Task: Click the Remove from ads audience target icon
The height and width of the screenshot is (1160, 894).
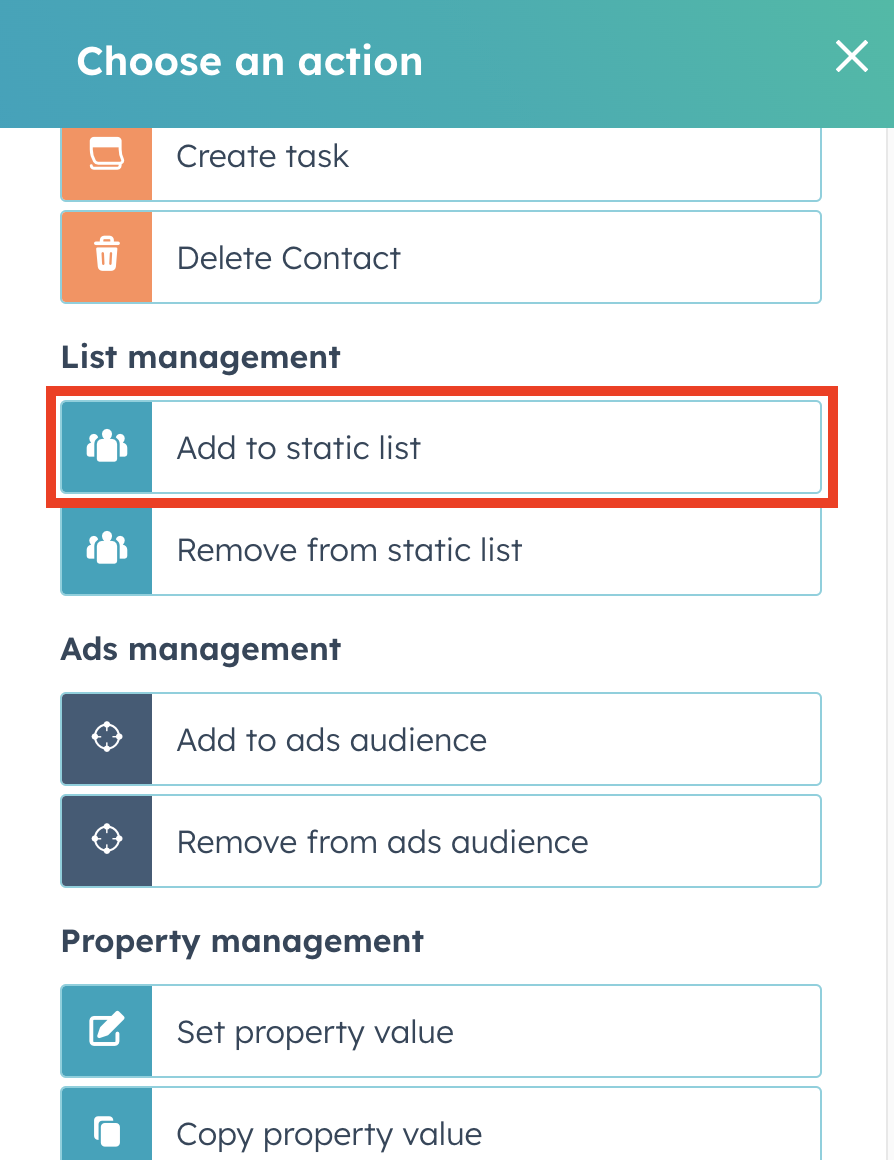Action: 107,839
